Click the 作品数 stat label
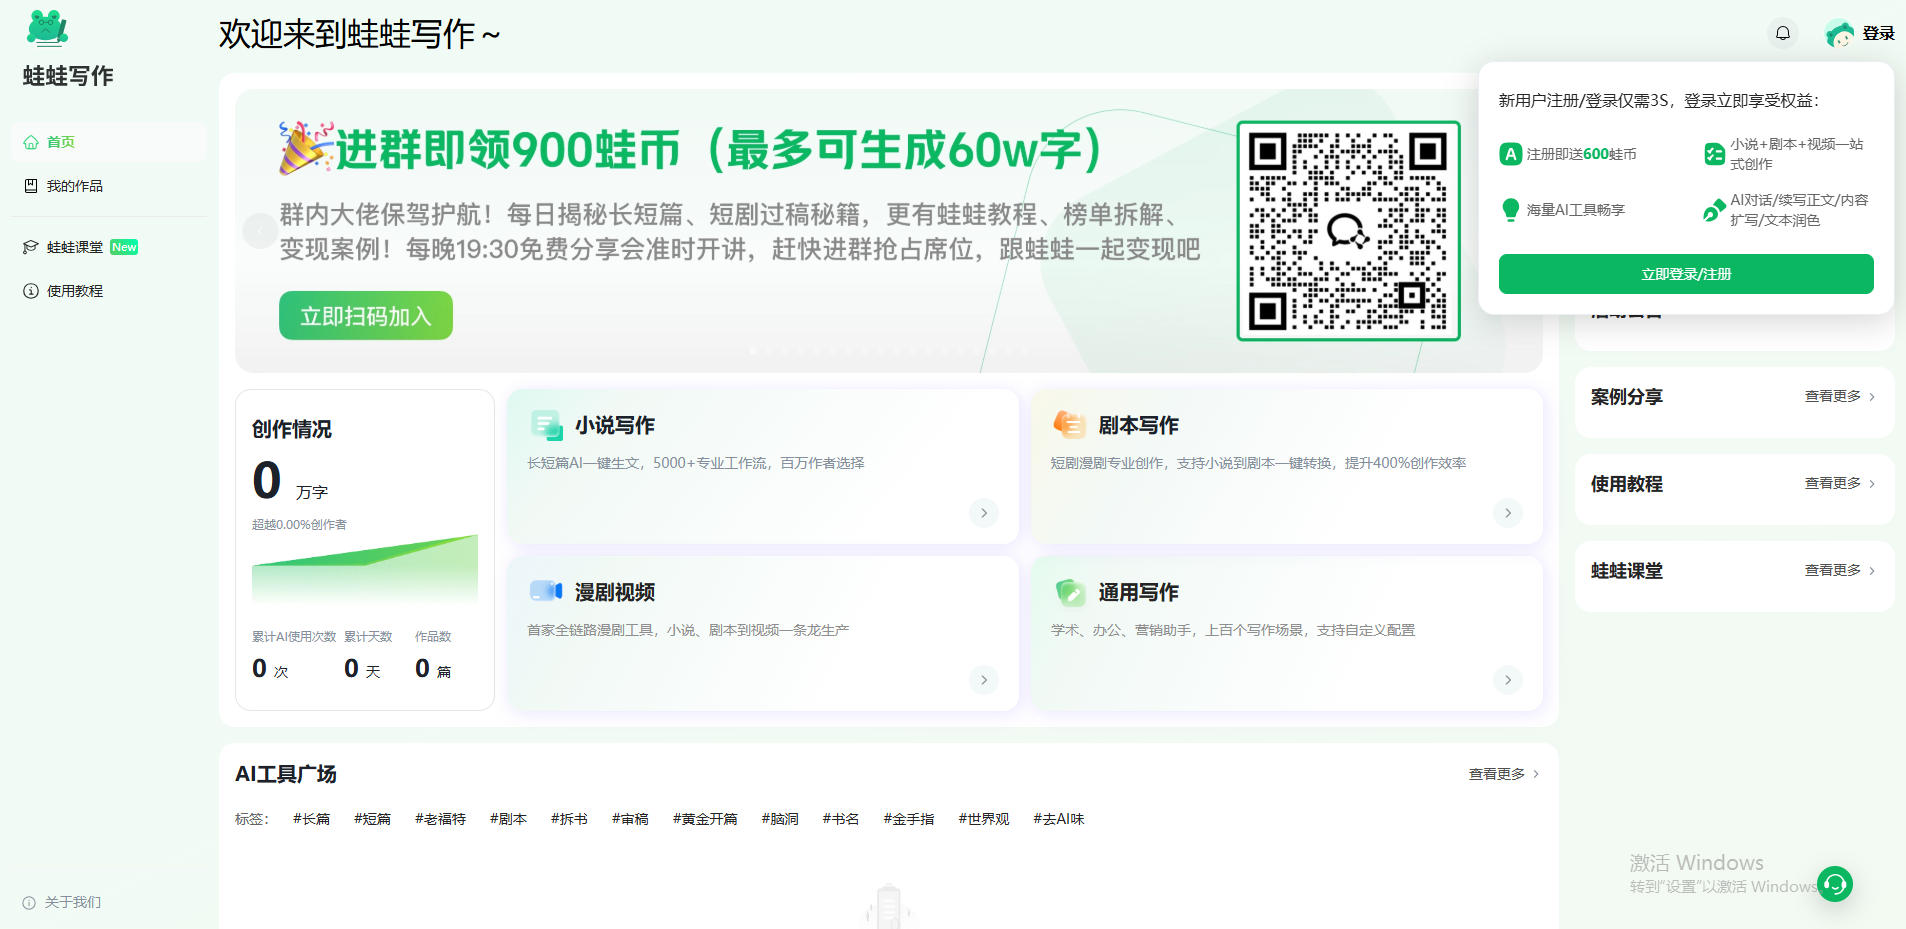The image size is (1906, 929). [433, 636]
